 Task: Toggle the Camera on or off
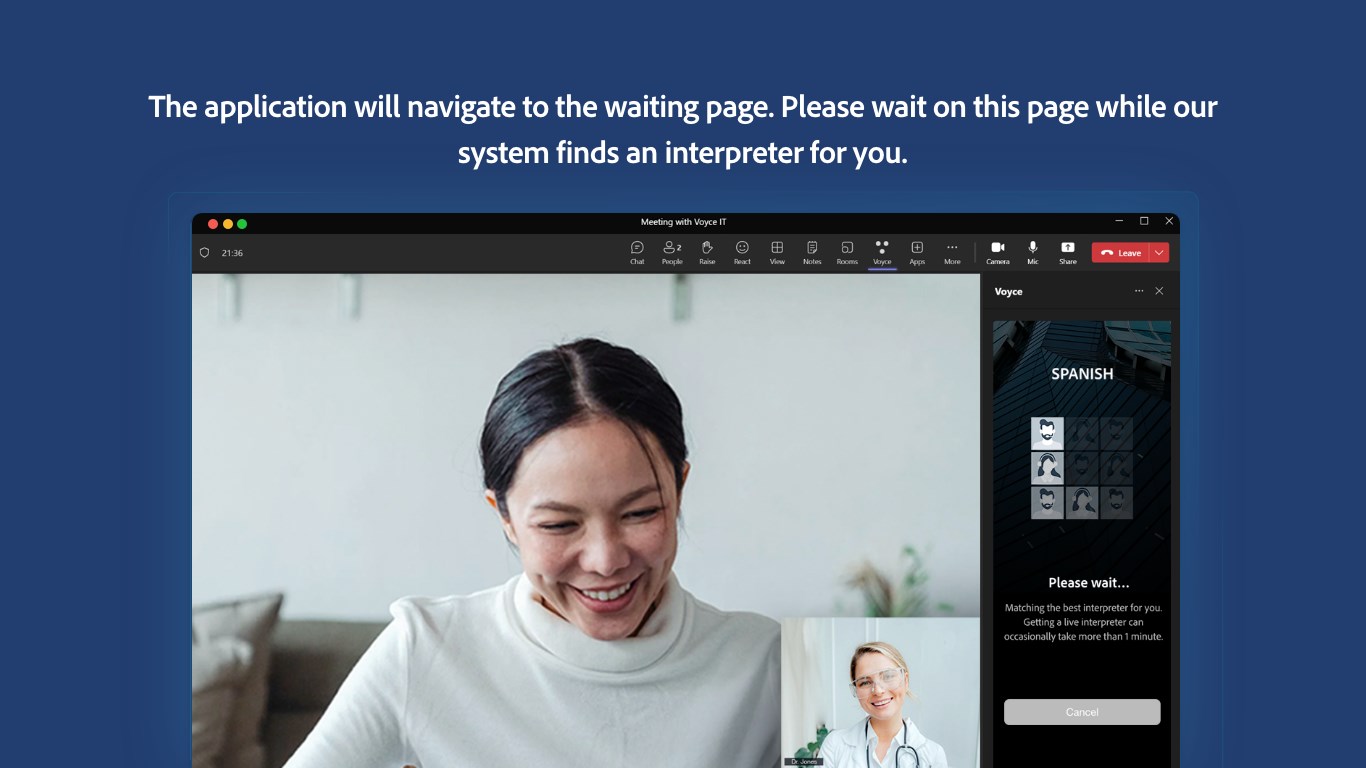tap(998, 252)
